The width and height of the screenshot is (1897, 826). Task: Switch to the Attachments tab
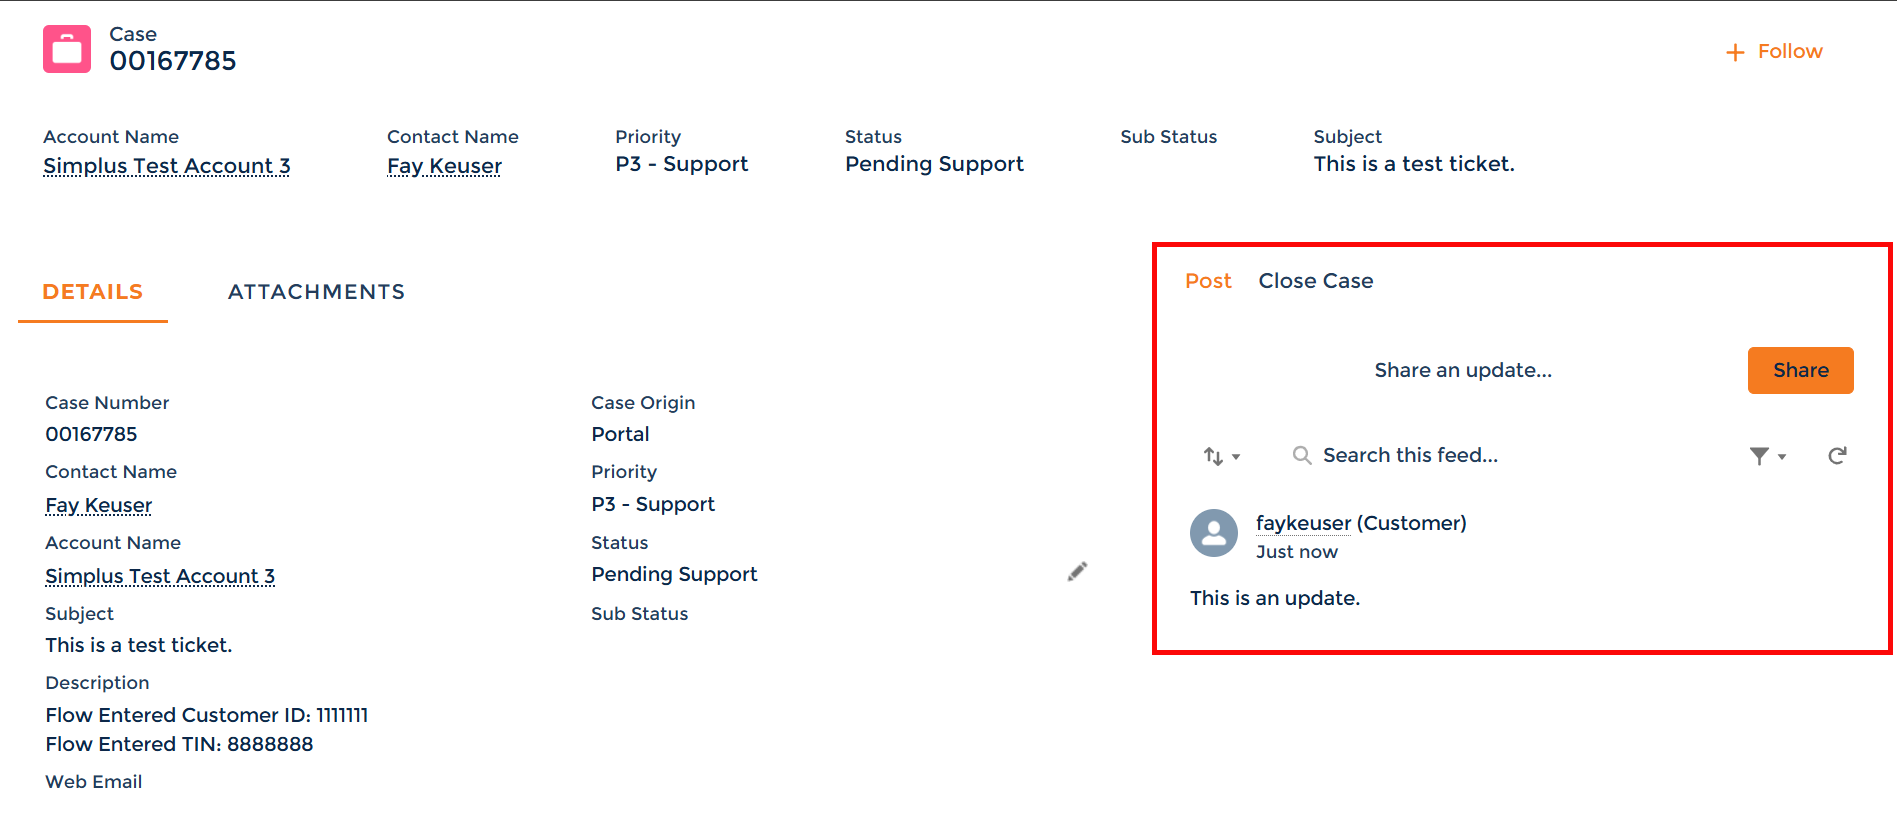coord(316,292)
